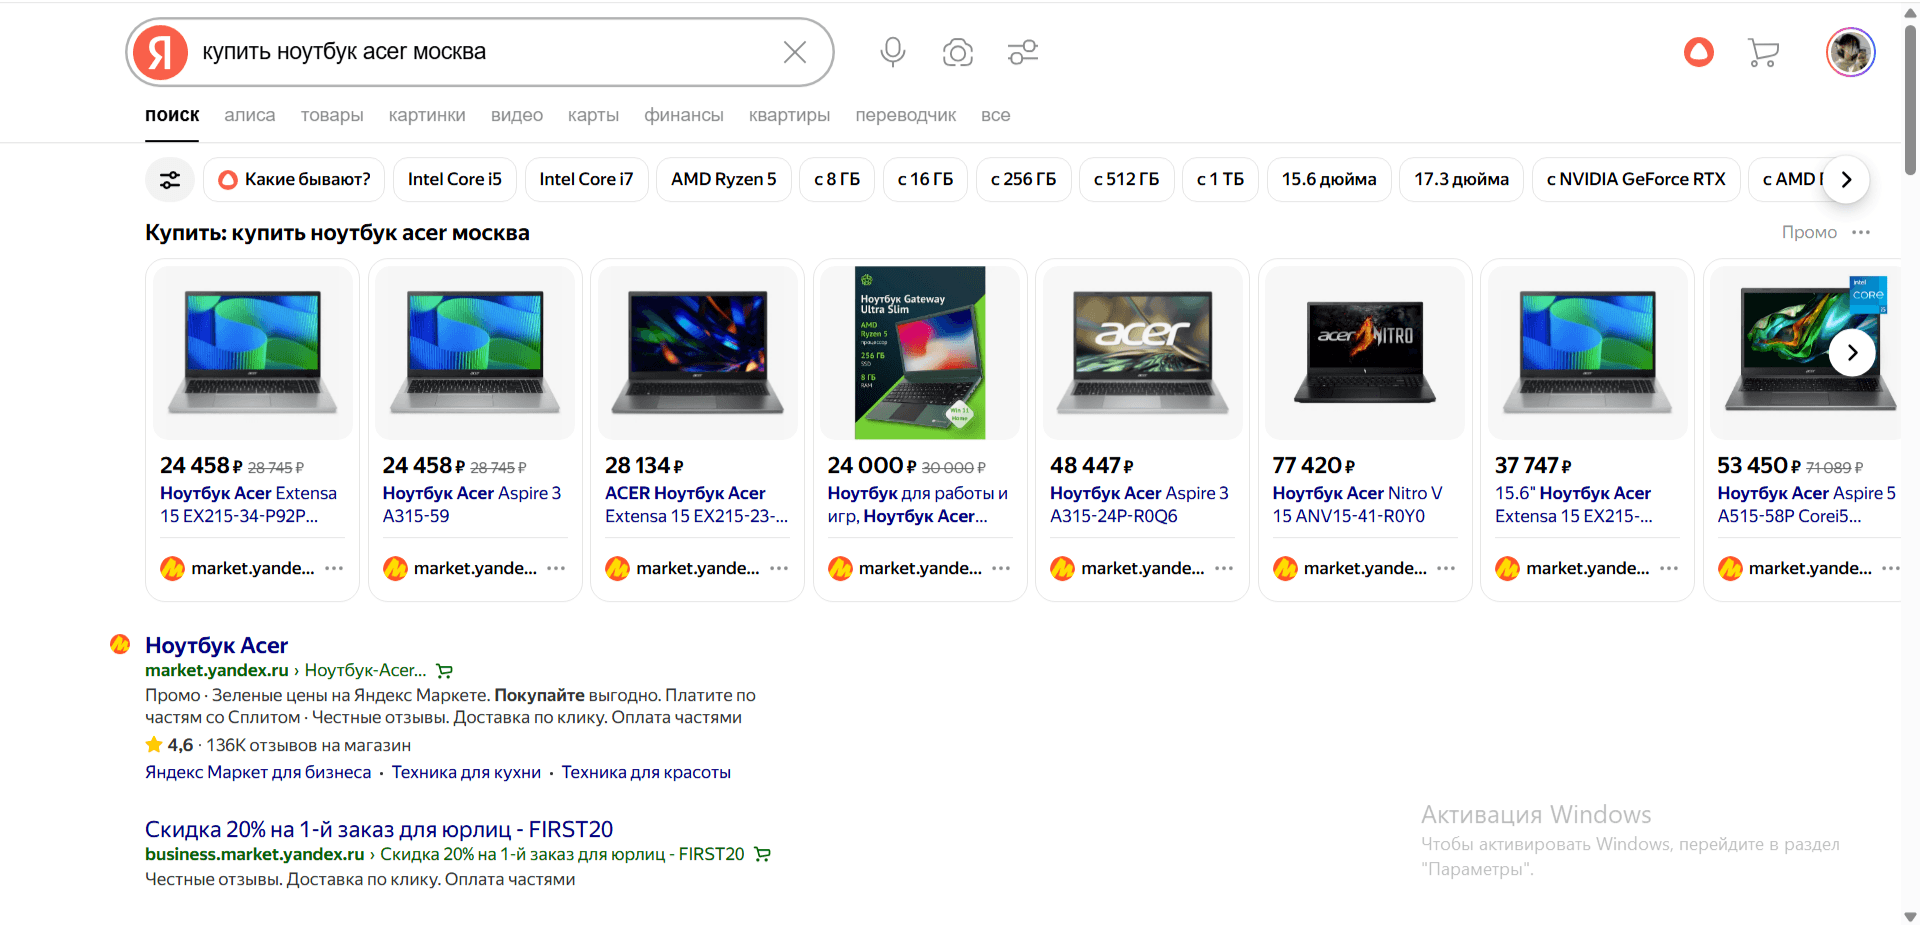Switch to the товары tab
The image size is (1920, 925).
332,115
